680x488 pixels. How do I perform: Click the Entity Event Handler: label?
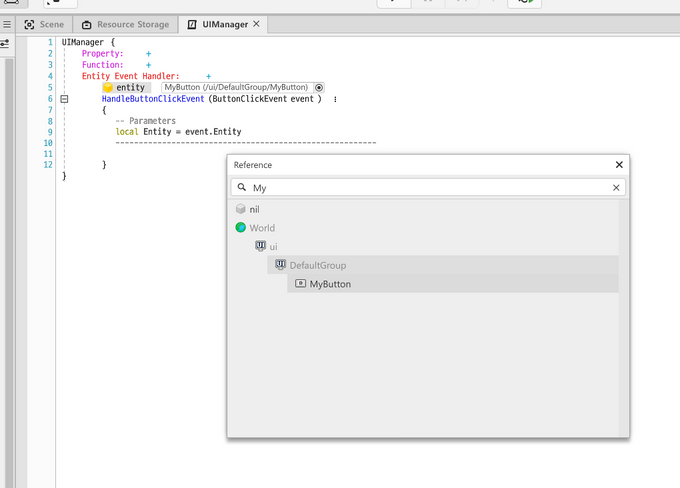131,76
